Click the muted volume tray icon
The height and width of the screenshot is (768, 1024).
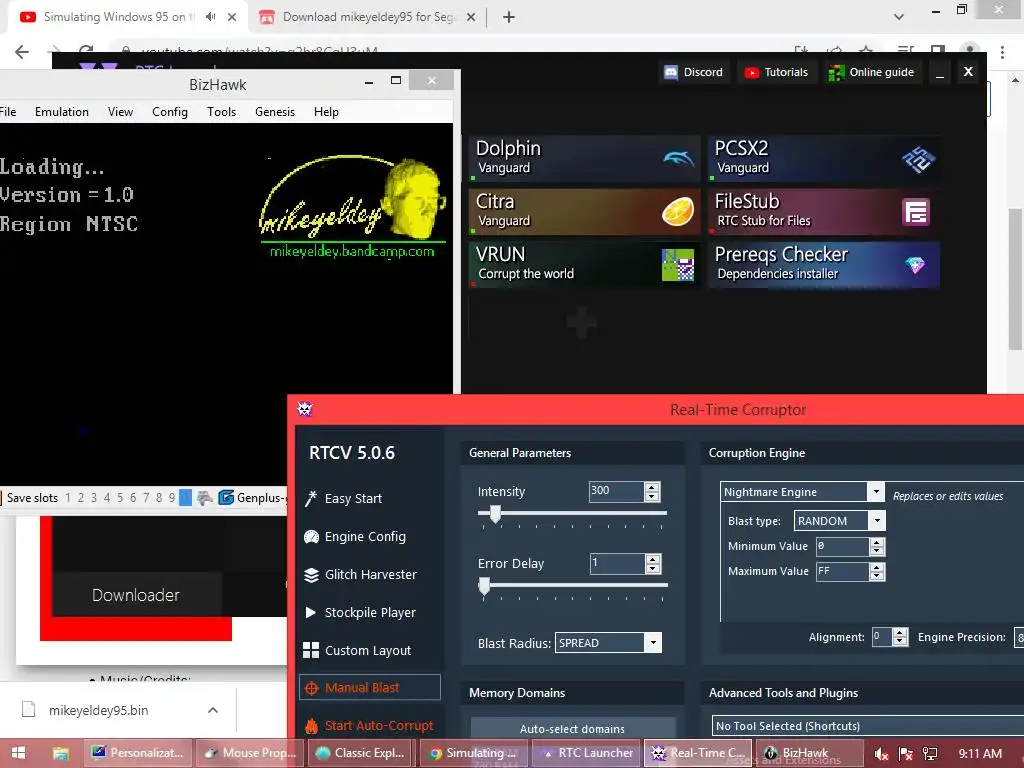881,754
